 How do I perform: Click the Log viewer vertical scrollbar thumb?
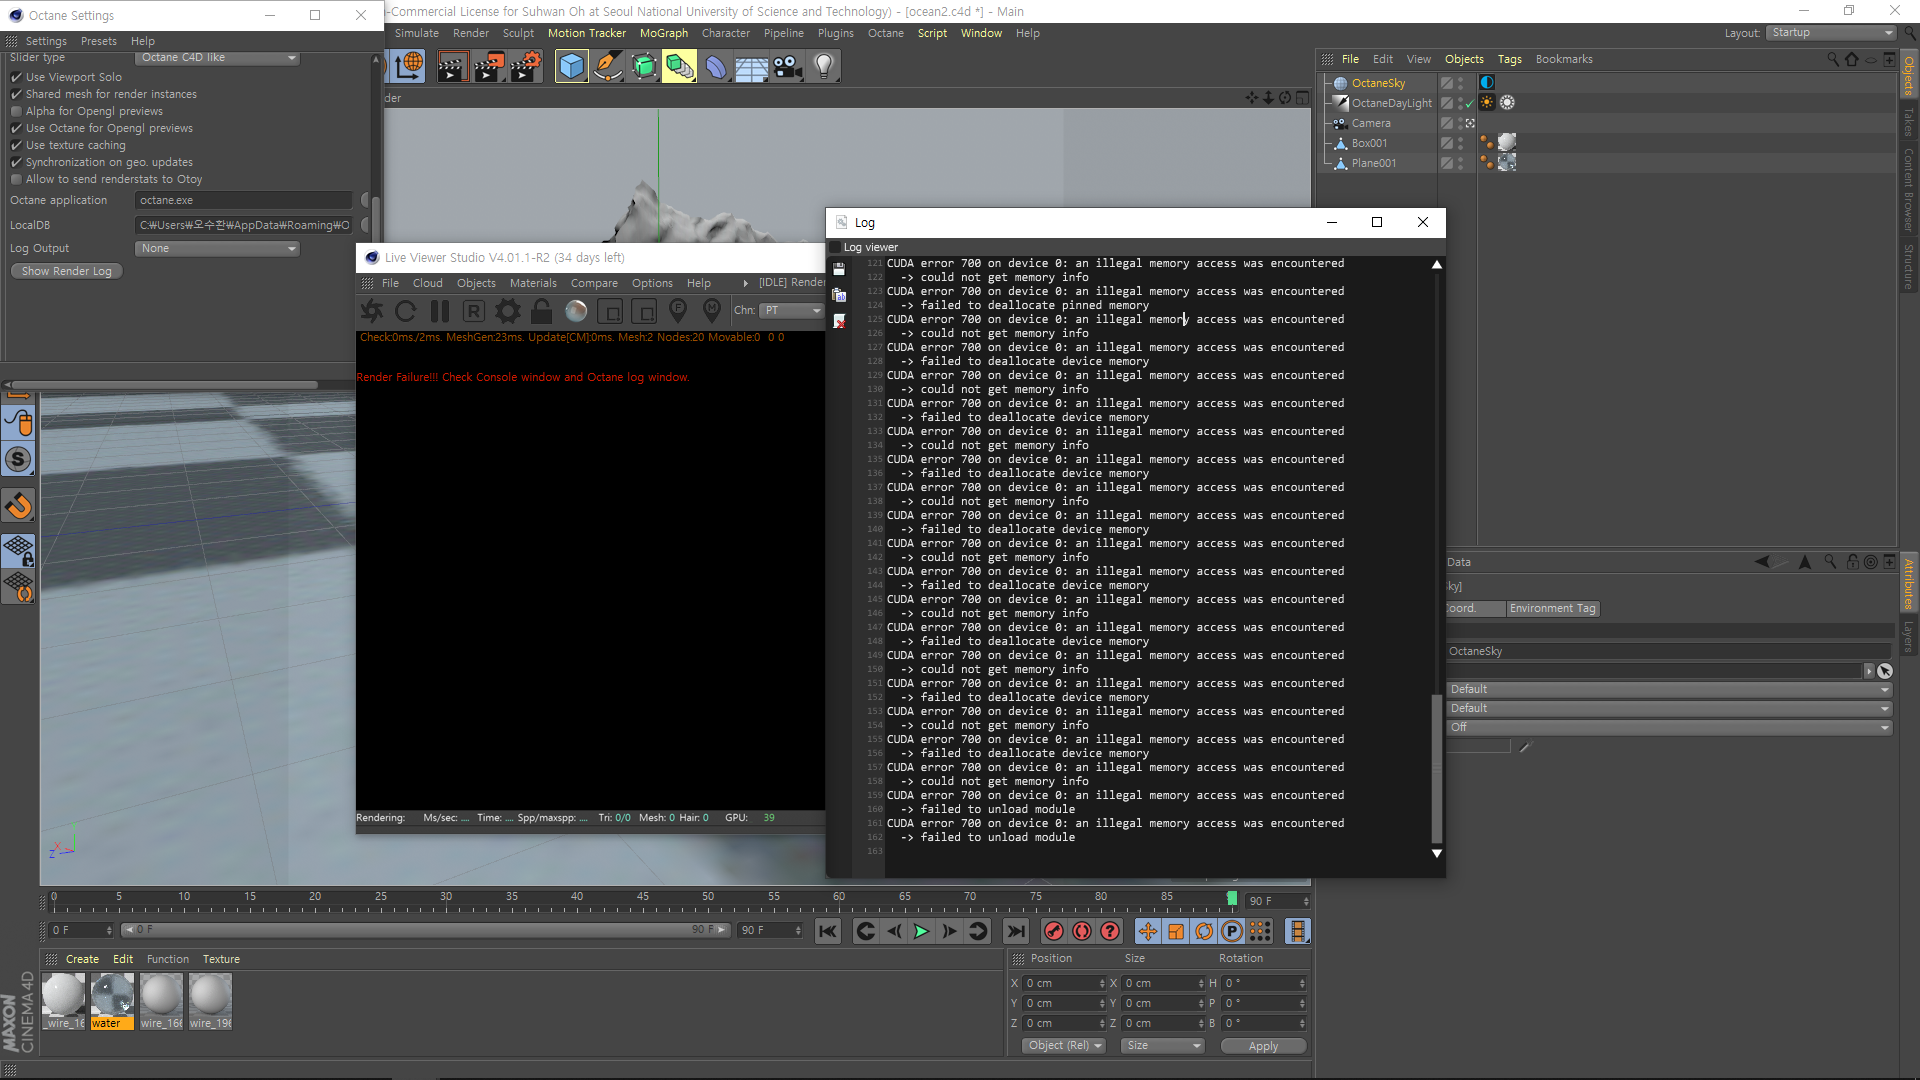pos(1437,768)
